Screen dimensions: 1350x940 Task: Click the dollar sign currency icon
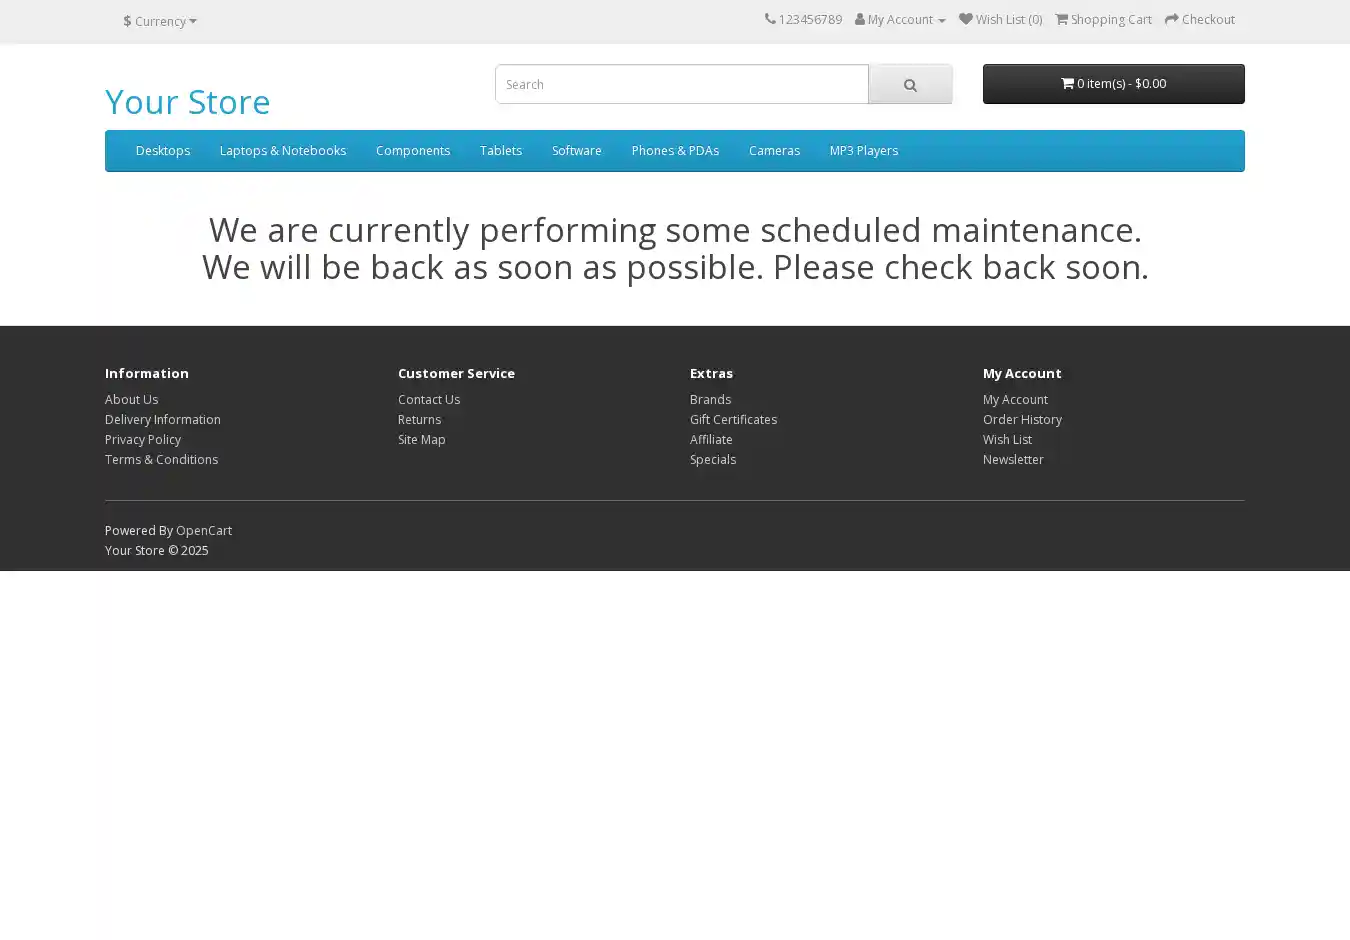pos(127,21)
